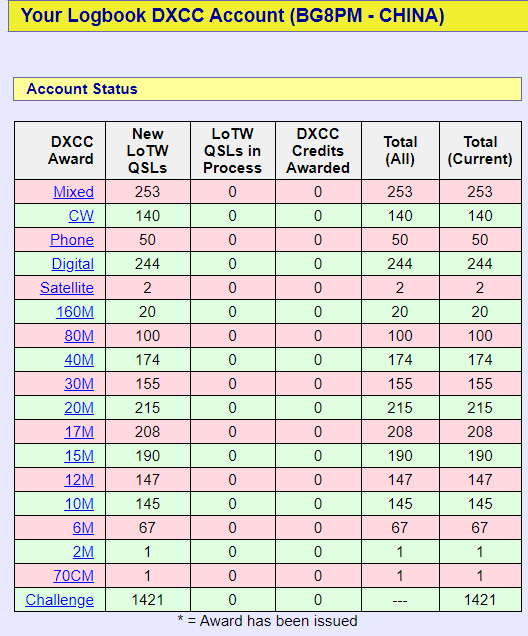Viewport: 528px width, 636px height.
Task: Click the DXCC Credits Awarded header
Action: 318,150
